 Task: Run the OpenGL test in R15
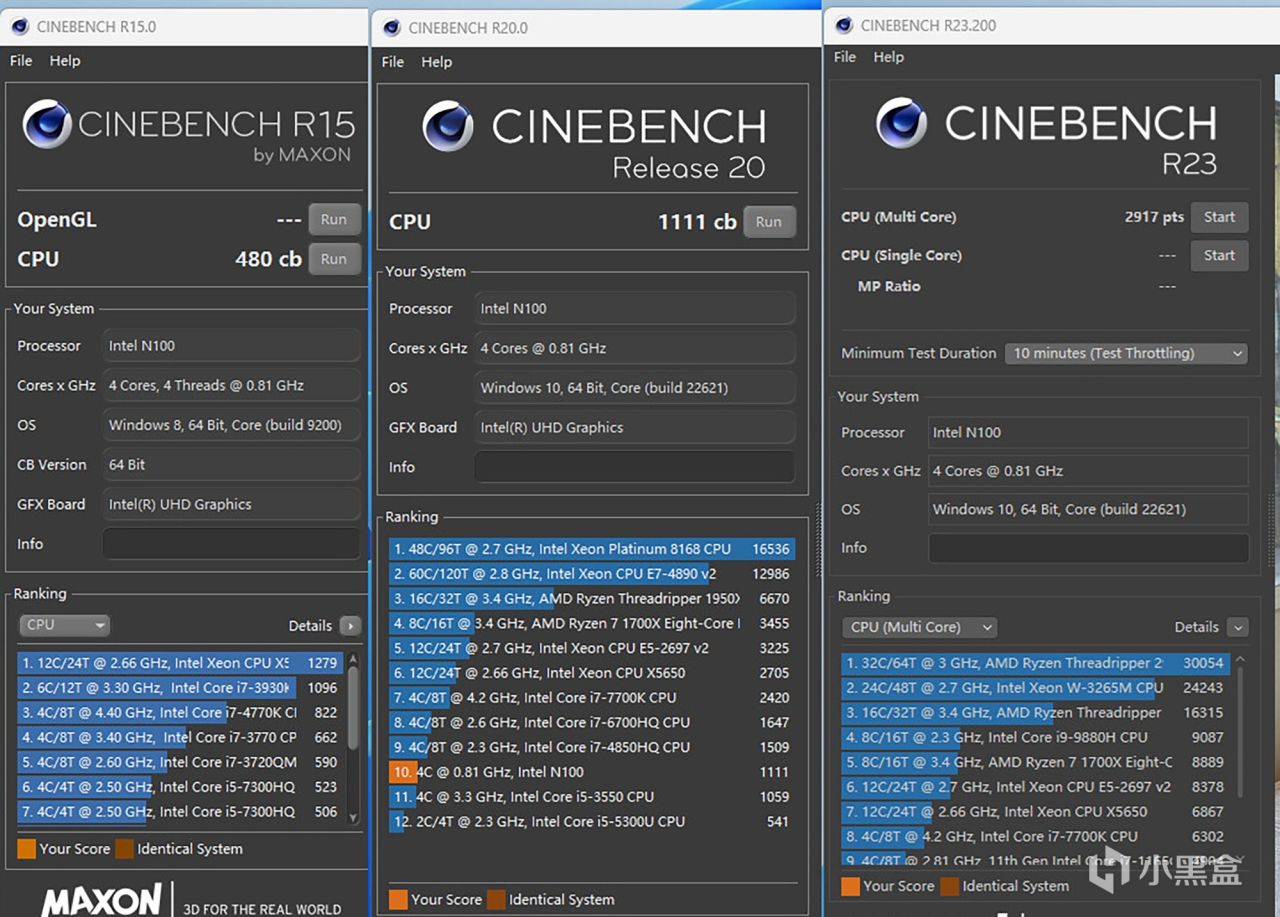[333, 220]
